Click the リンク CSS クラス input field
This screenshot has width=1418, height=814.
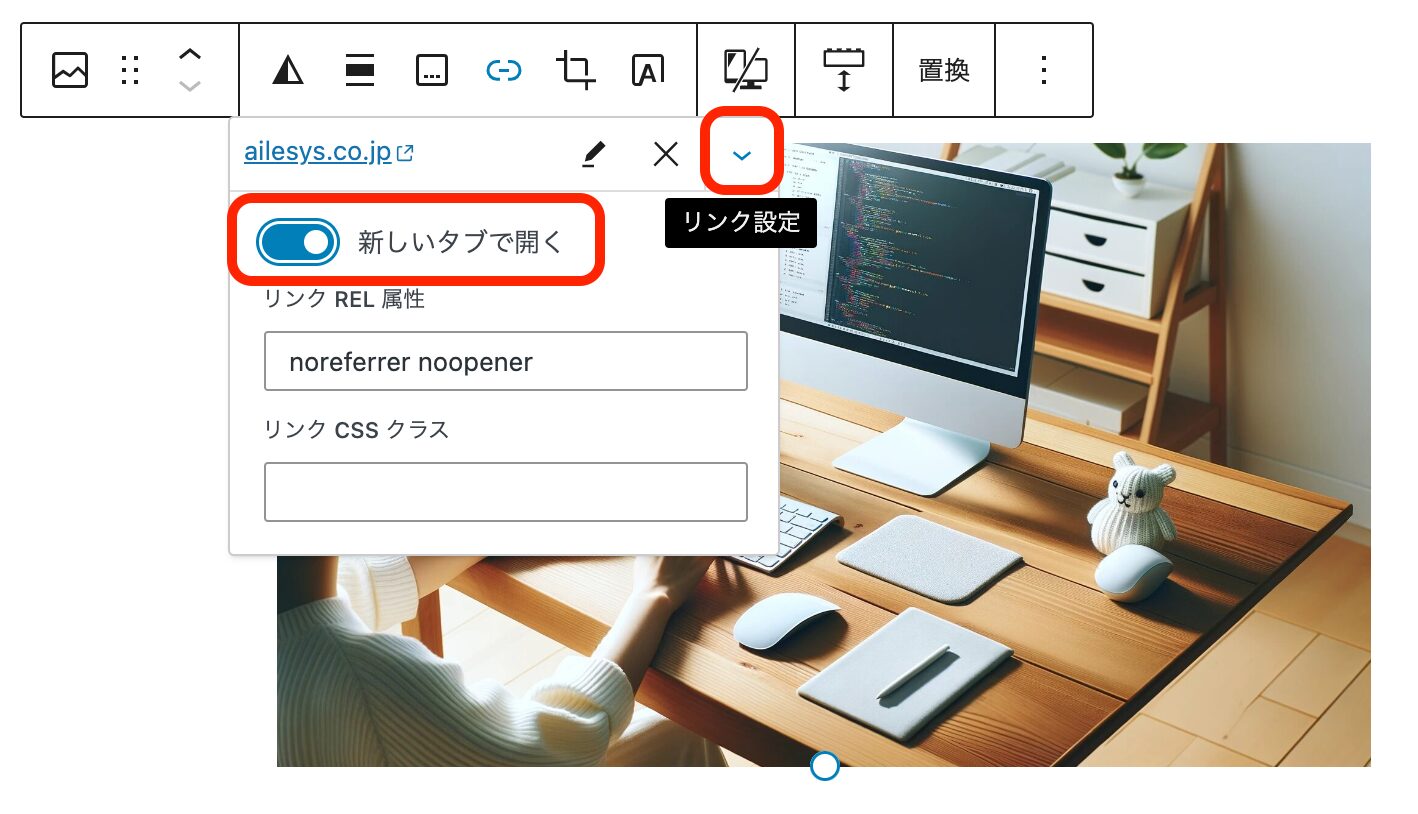[506, 491]
